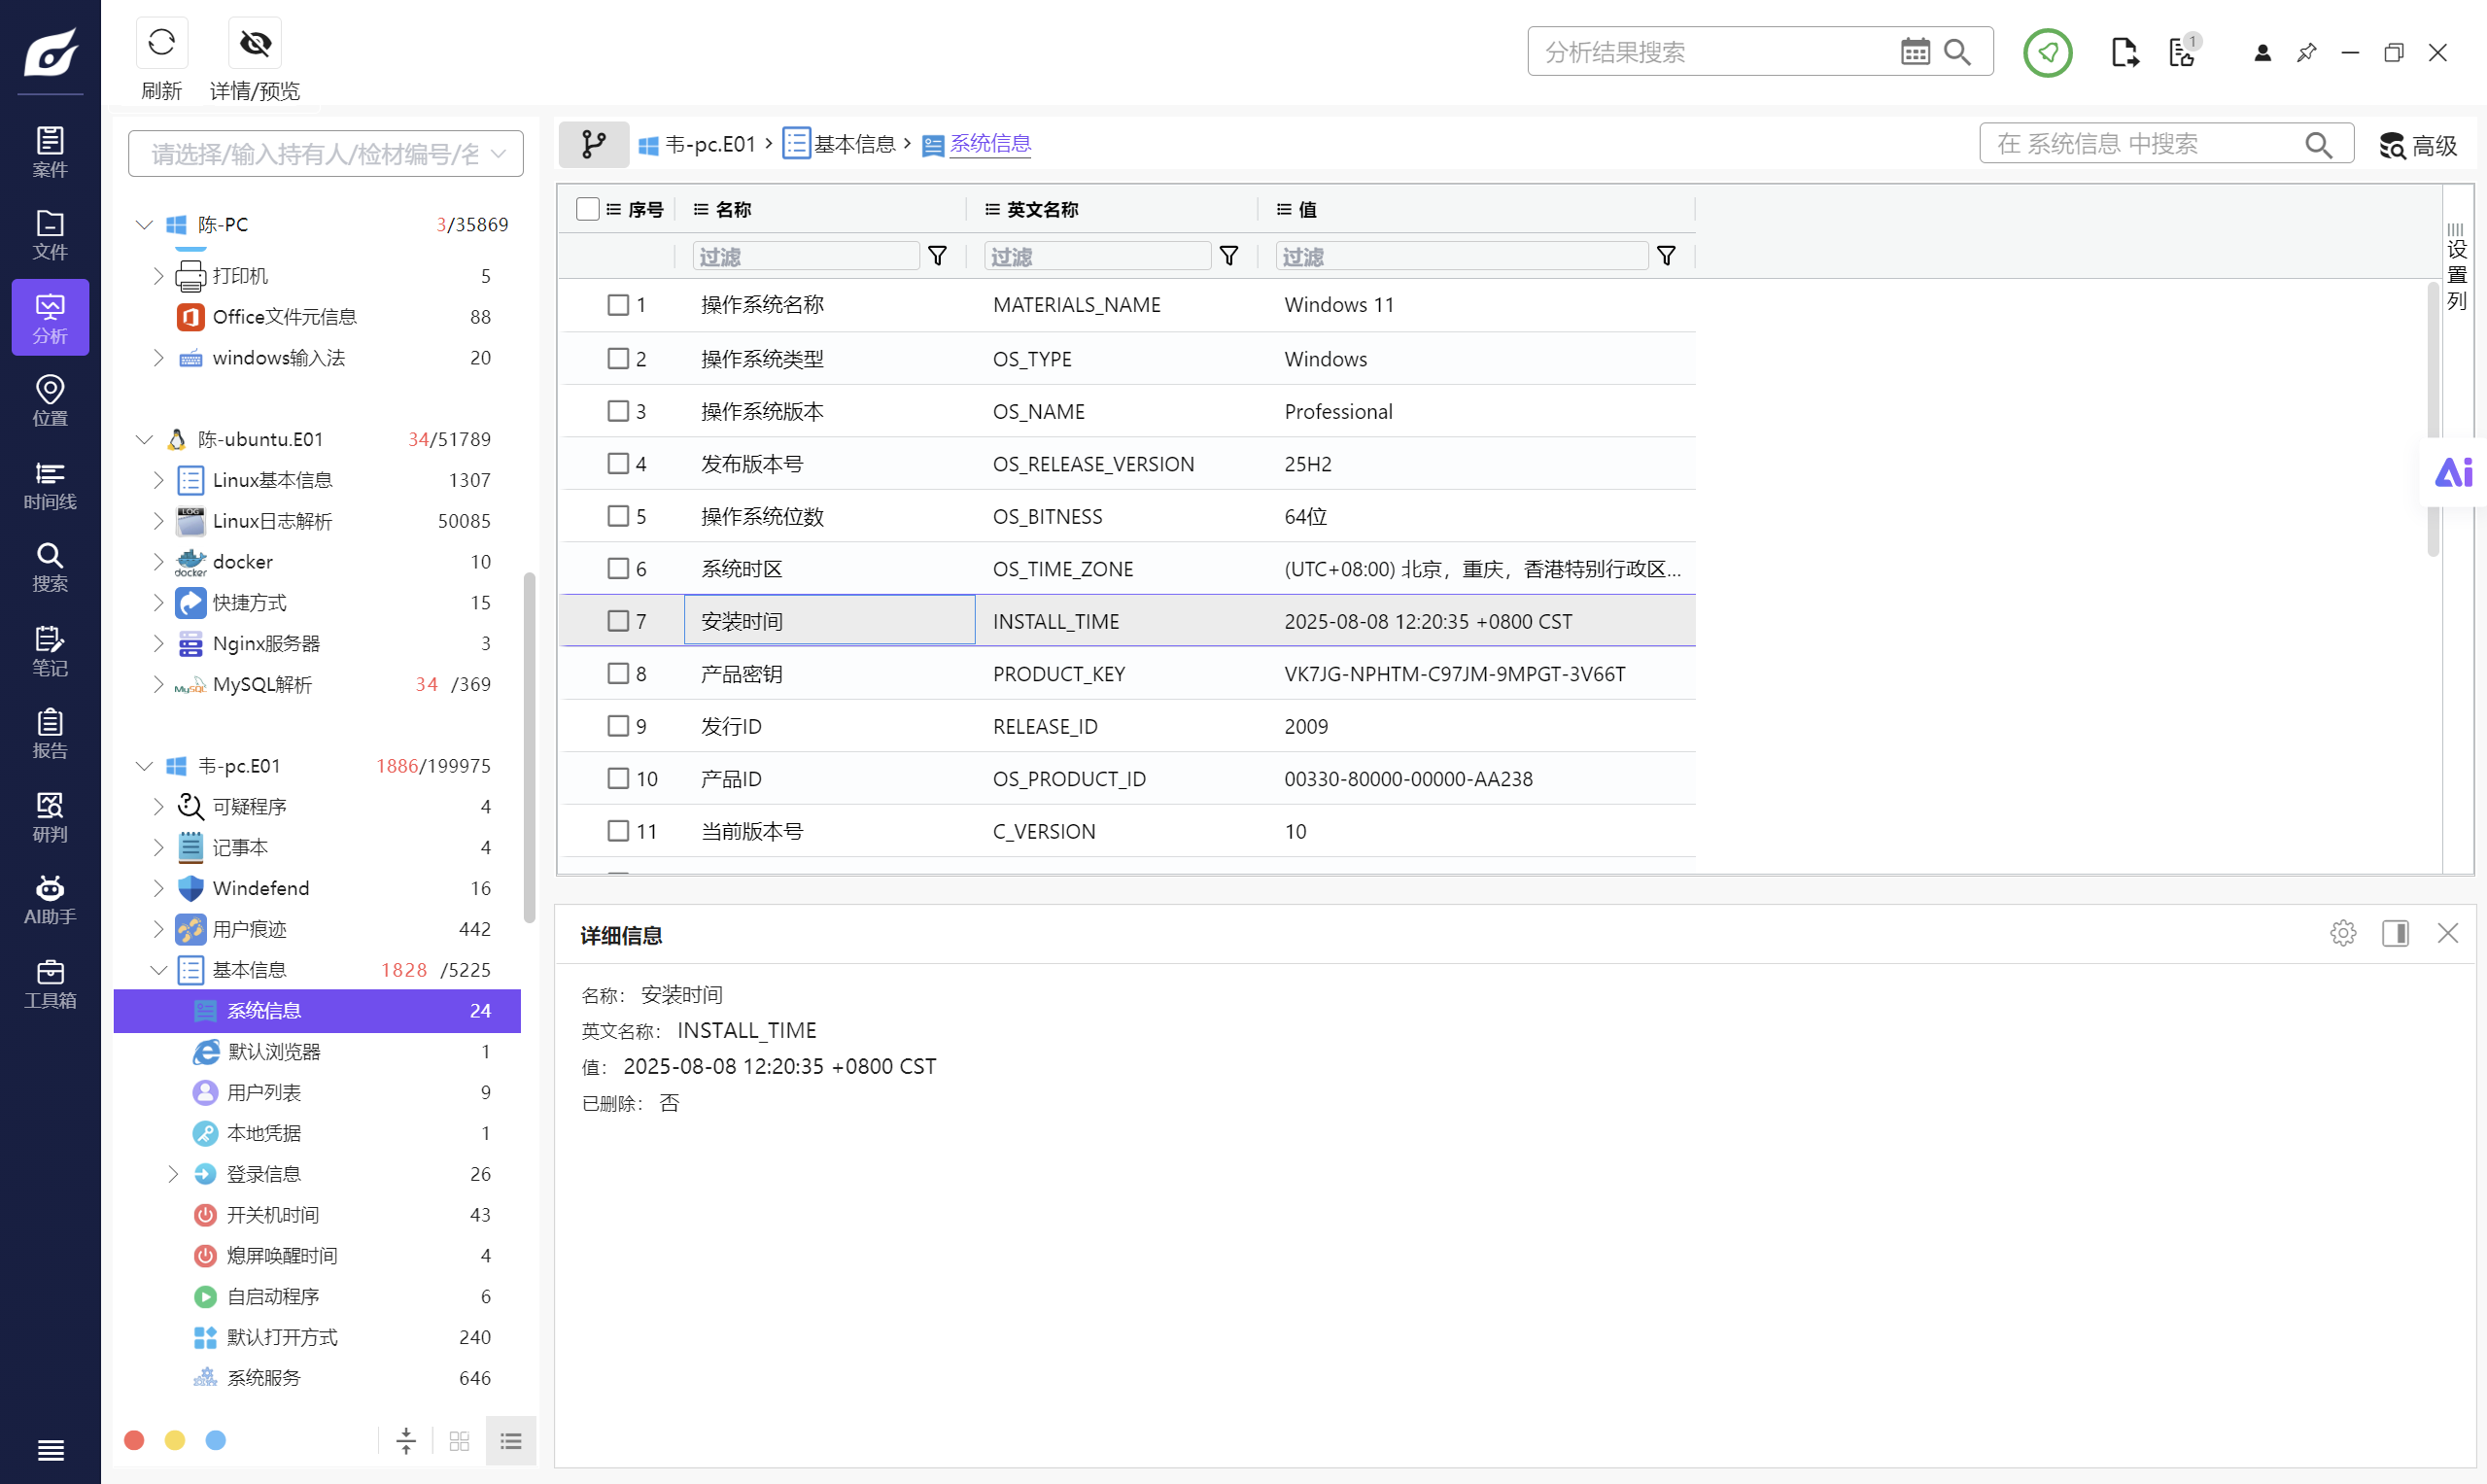Open the 笔记 notes sidebar icon
The width and height of the screenshot is (2487, 1484).
pyautogui.click(x=50, y=651)
